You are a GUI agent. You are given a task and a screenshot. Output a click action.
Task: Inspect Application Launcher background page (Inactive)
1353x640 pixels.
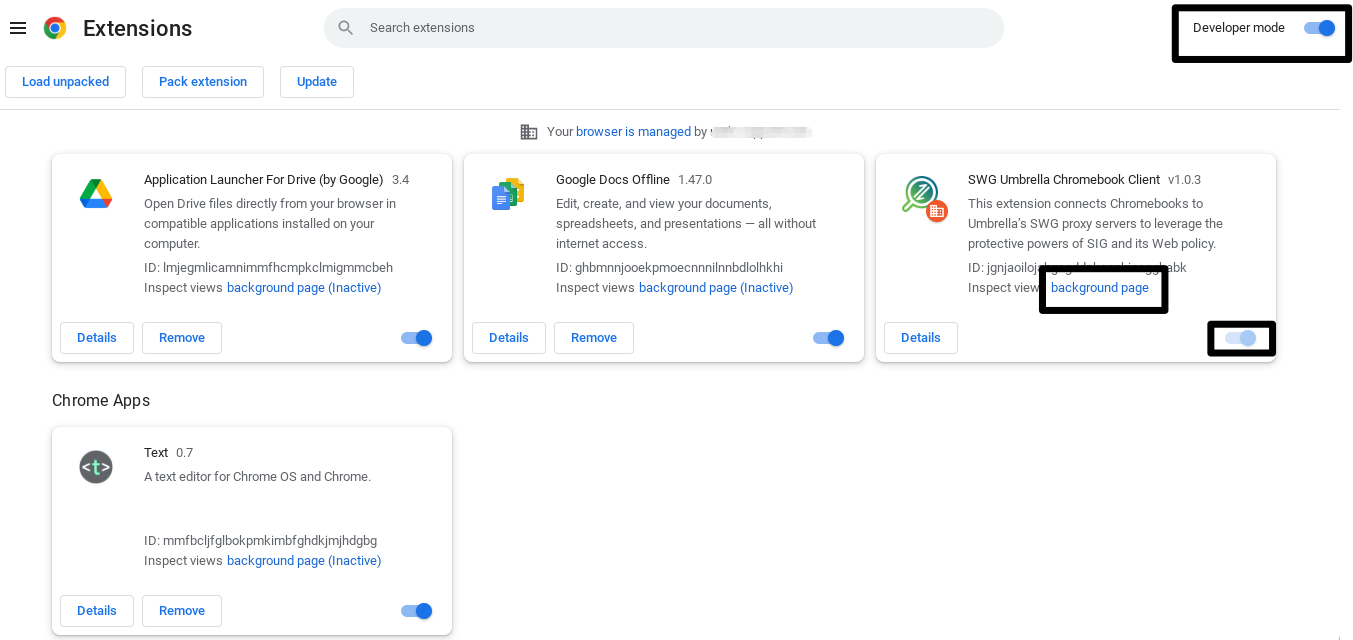[304, 288]
